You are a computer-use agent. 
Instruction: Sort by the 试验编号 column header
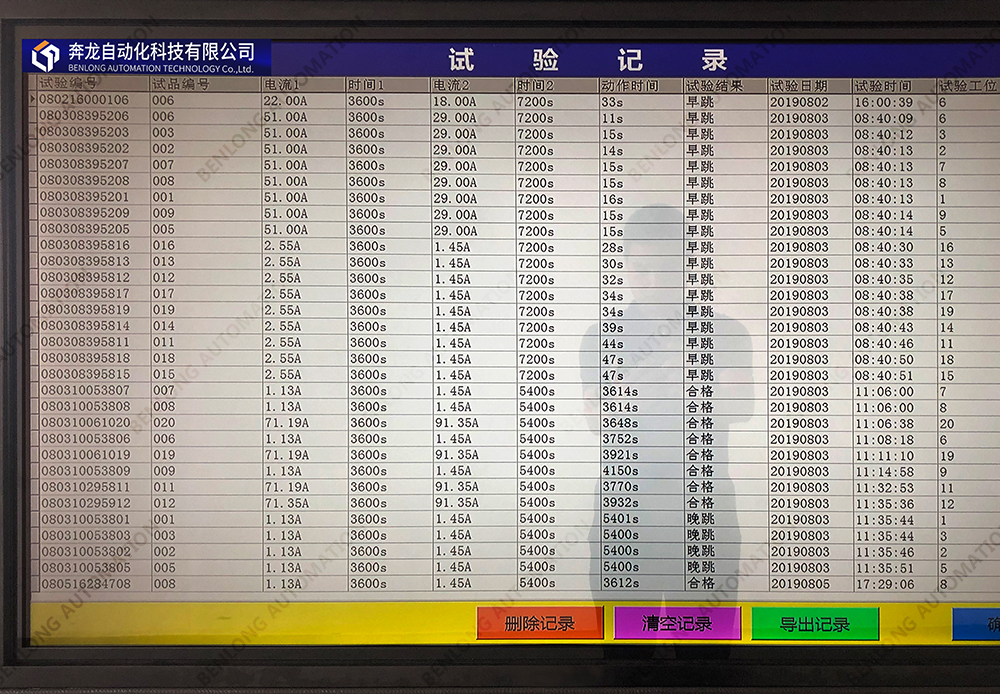(70, 85)
